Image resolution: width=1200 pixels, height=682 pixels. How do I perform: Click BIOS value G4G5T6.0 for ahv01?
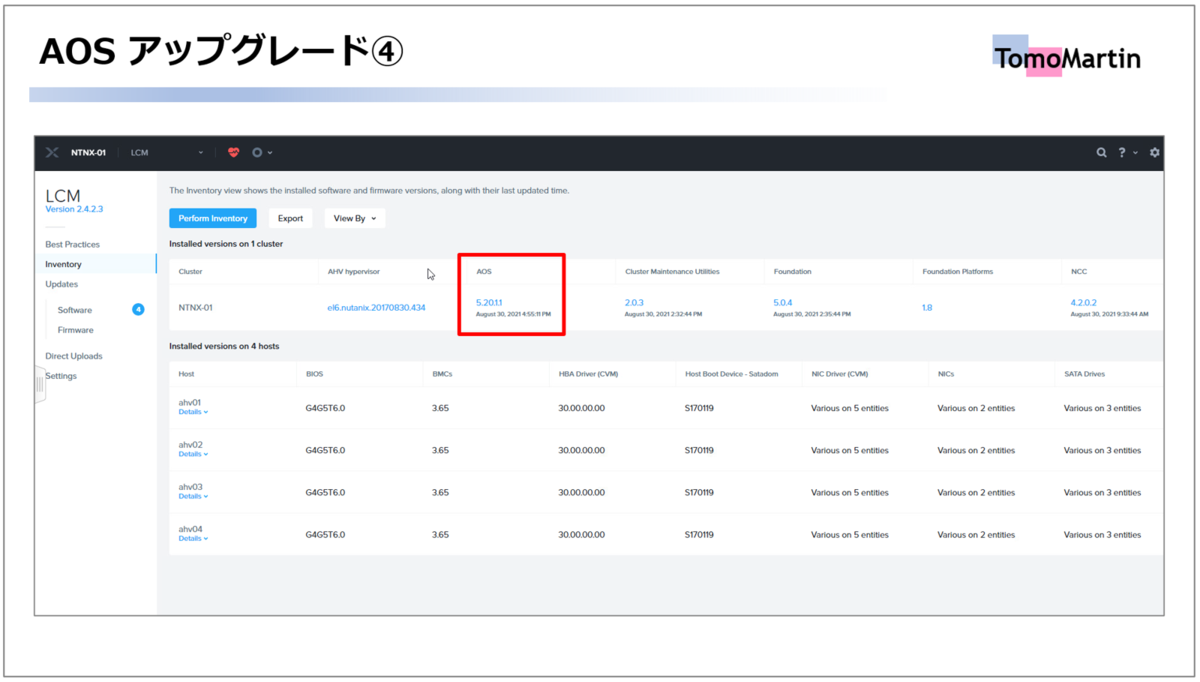coord(325,408)
